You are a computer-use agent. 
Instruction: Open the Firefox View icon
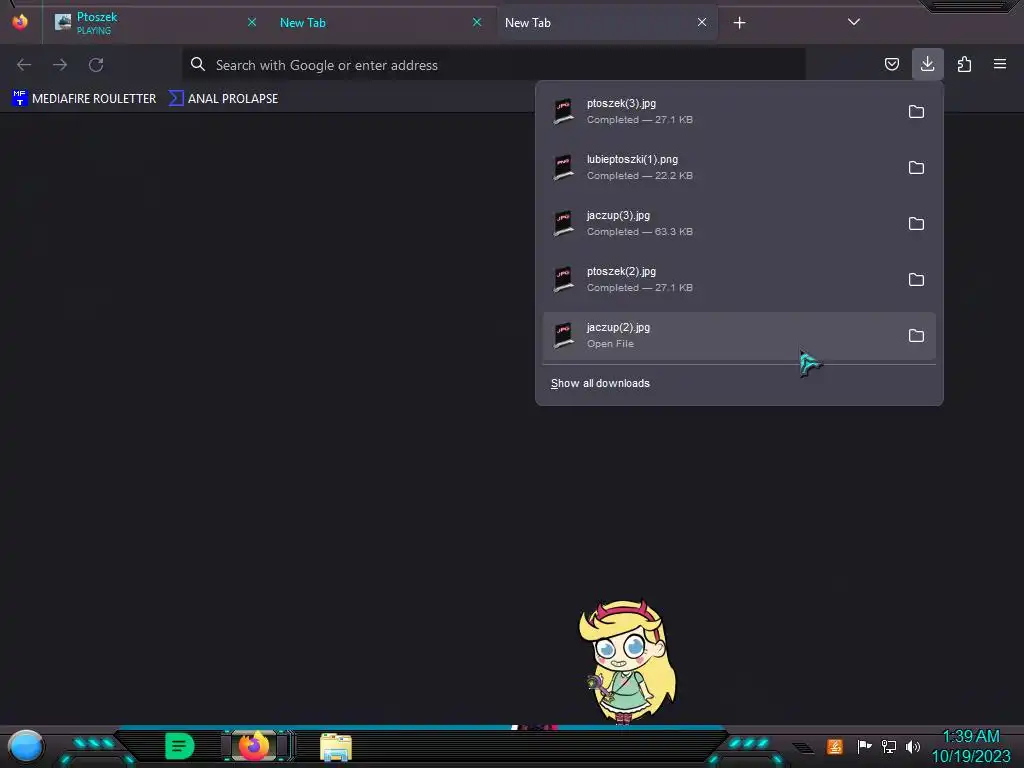pyautogui.click(x=20, y=22)
